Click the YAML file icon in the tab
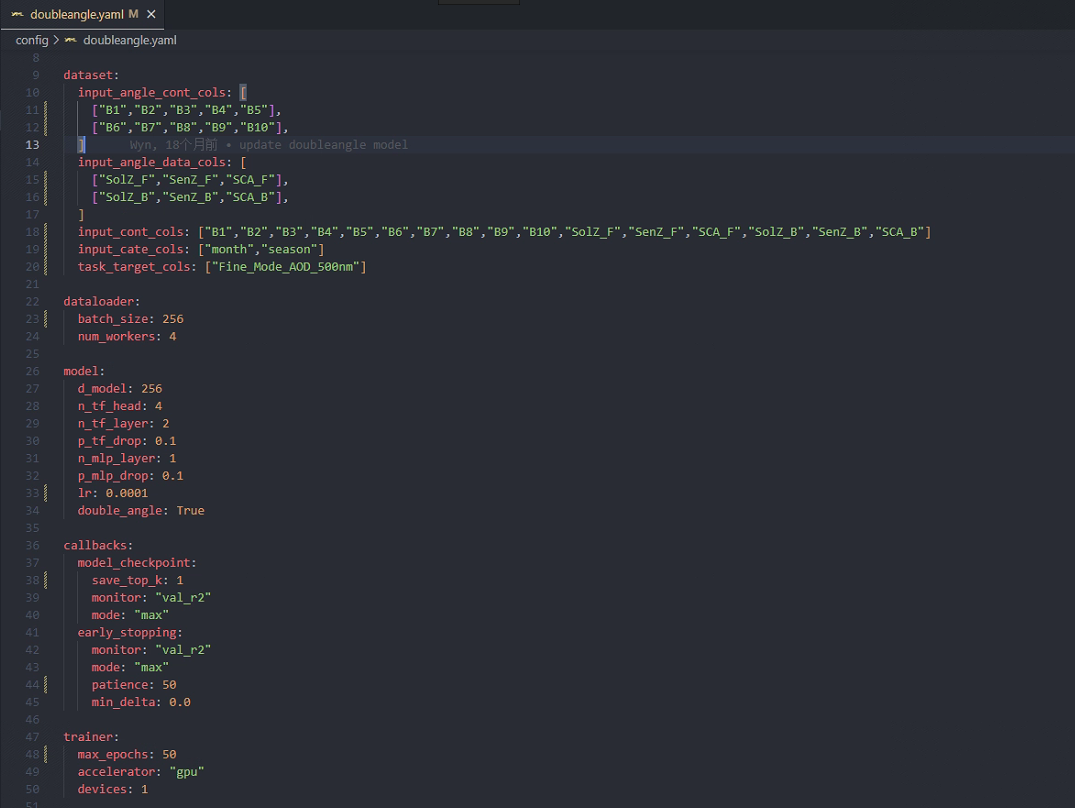 (17, 14)
